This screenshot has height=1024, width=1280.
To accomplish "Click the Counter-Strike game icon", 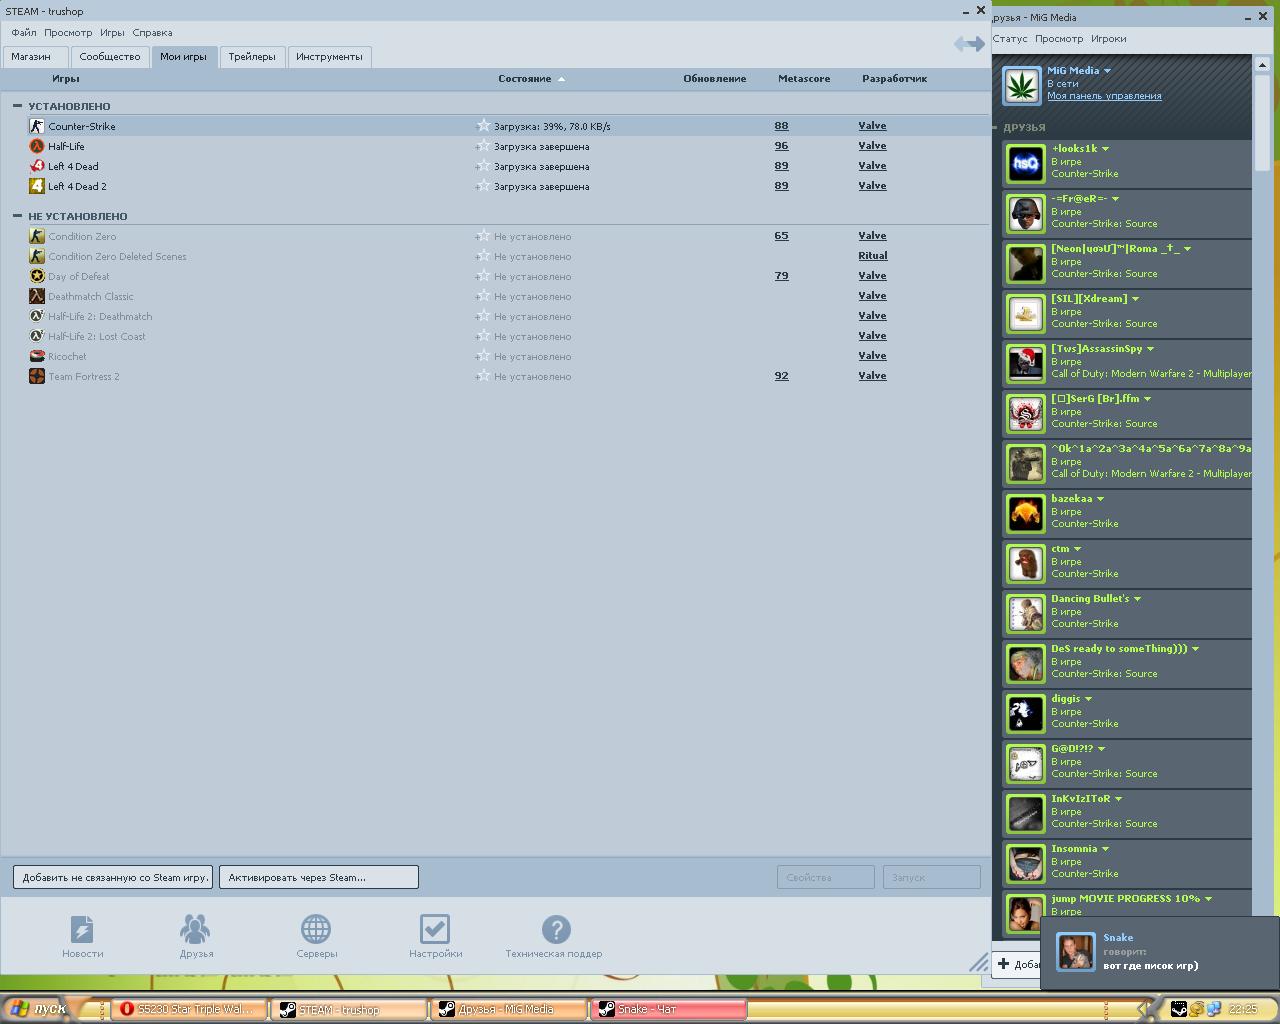I will coord(37,126).
